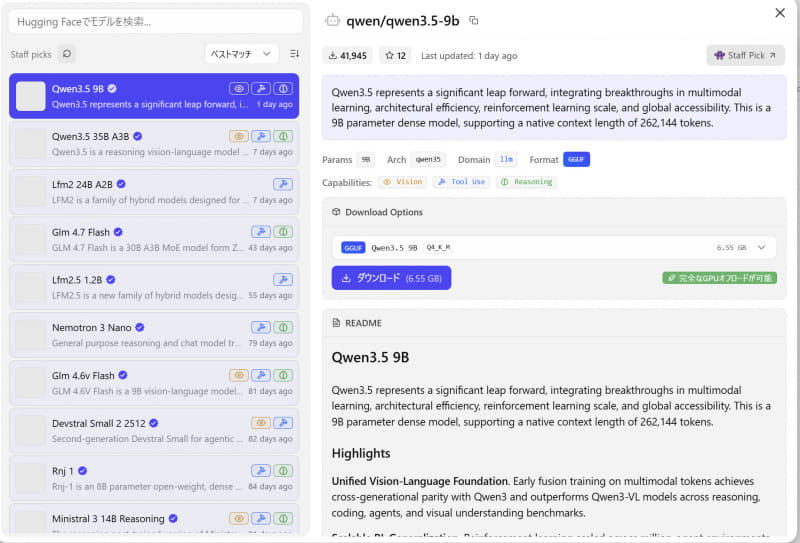This screenshot has width=800, height=543.
Task: Click the GGUF format badge beside Format
Action: tap(576, 160)
